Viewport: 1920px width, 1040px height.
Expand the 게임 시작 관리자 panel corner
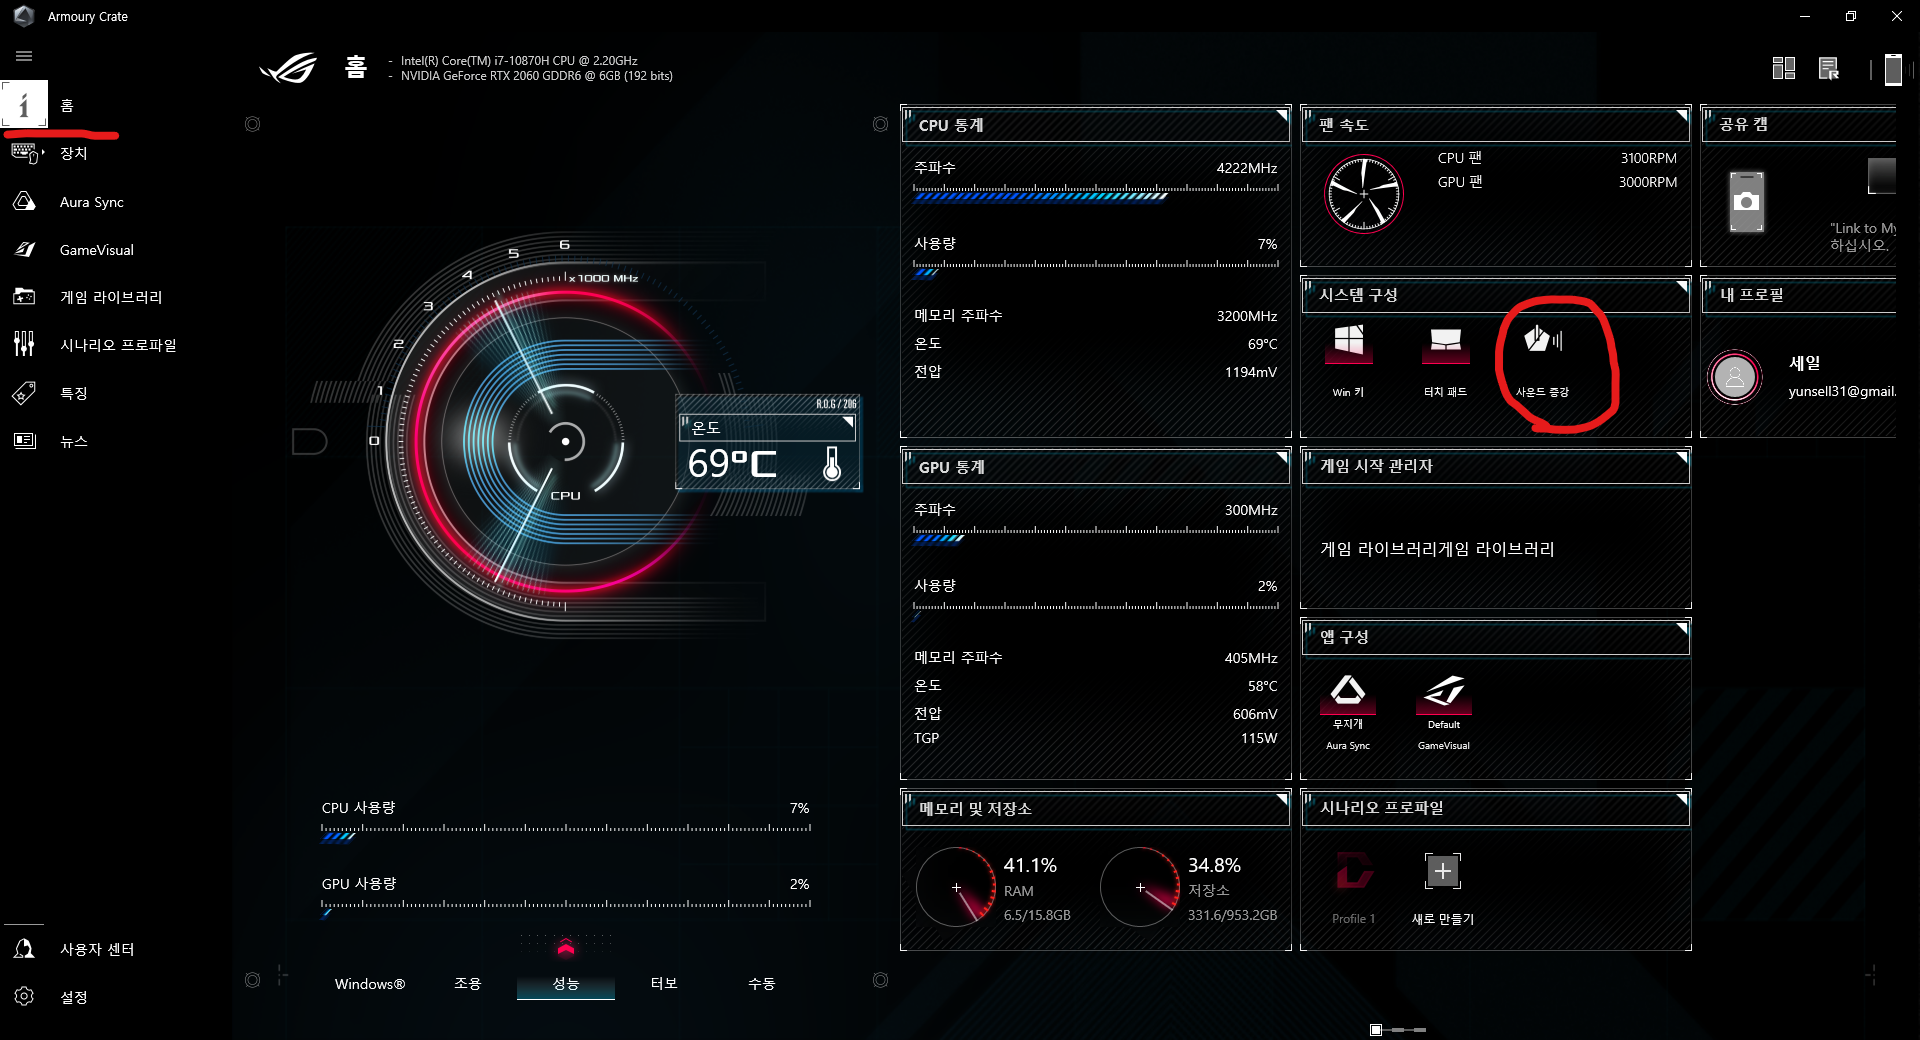click(1682, 458)
